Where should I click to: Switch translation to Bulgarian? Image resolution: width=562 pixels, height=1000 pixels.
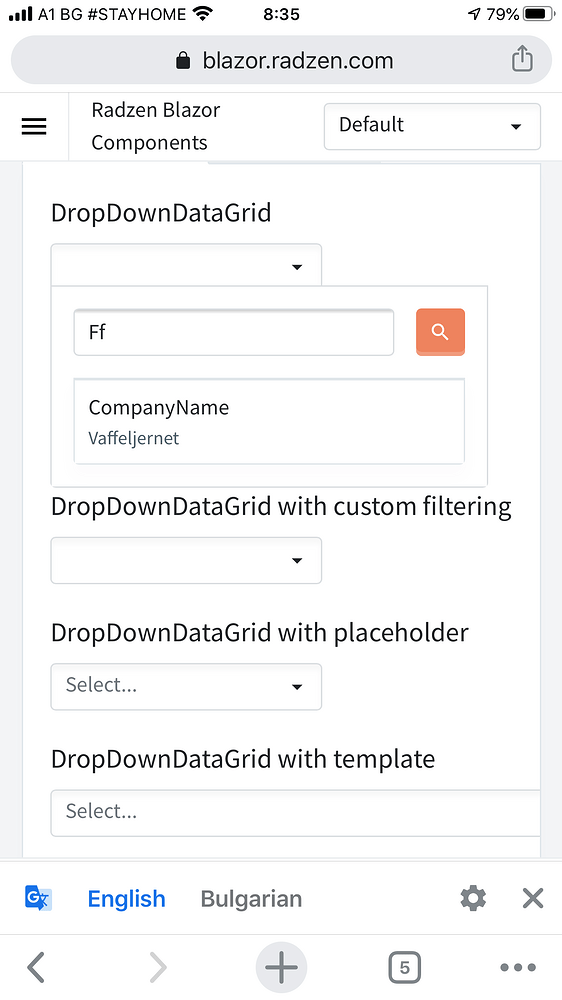[251, 899]
